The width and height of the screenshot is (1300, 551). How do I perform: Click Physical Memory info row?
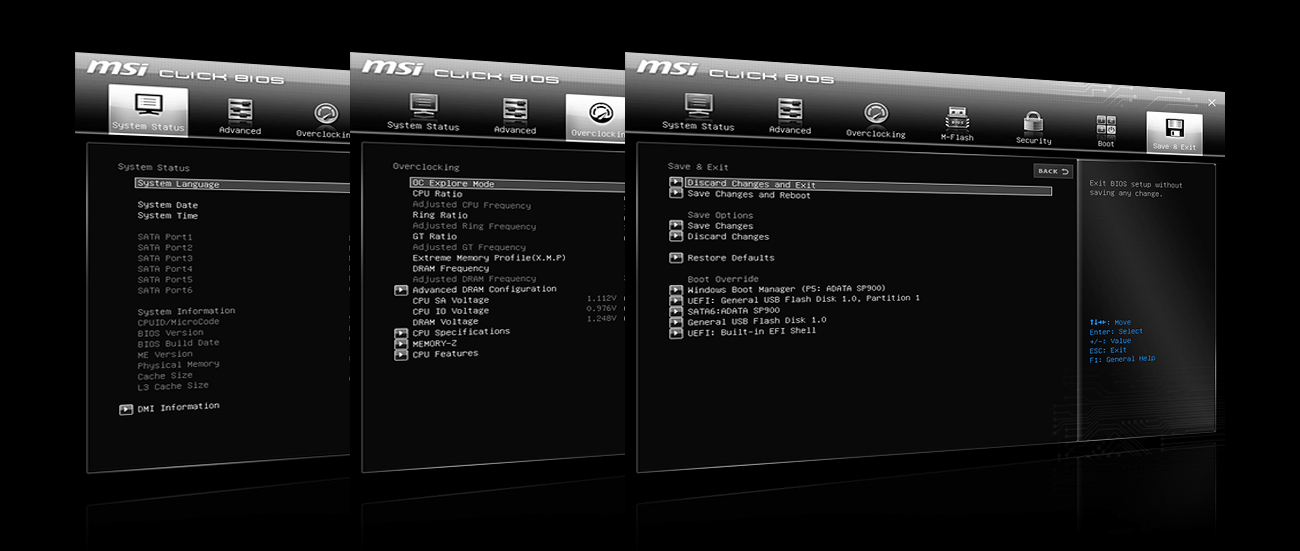tap(178, 365)
